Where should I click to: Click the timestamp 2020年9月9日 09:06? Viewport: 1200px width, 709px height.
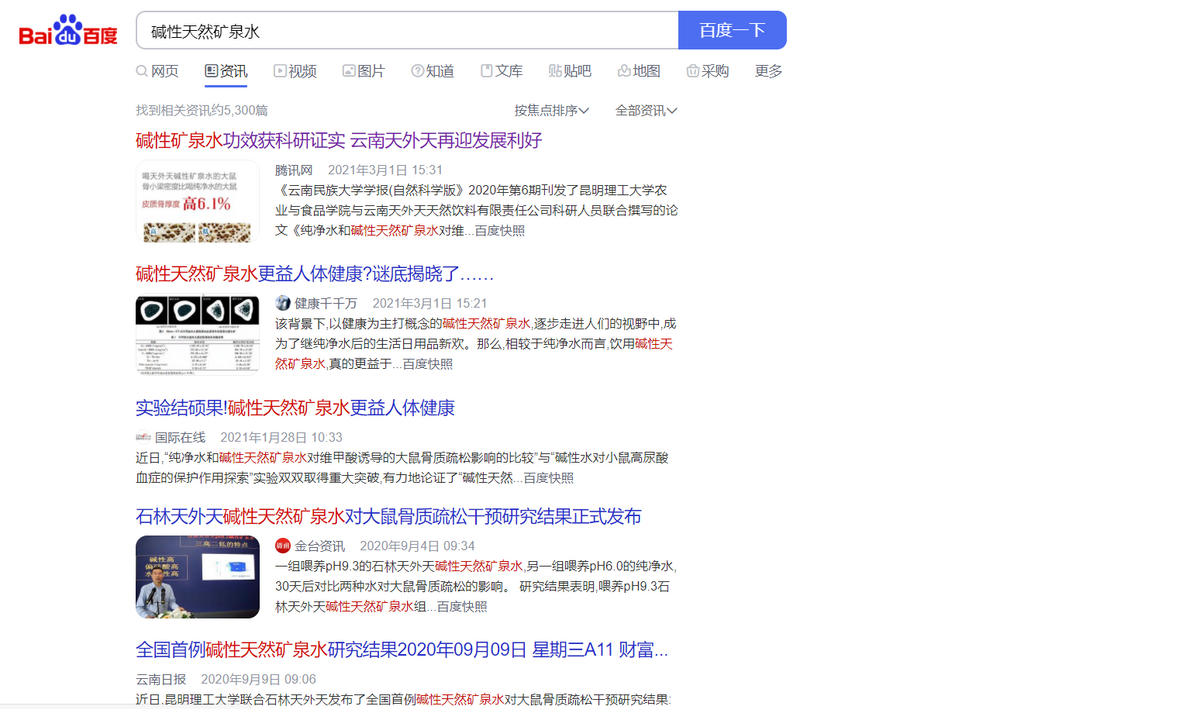coord(258,679)
